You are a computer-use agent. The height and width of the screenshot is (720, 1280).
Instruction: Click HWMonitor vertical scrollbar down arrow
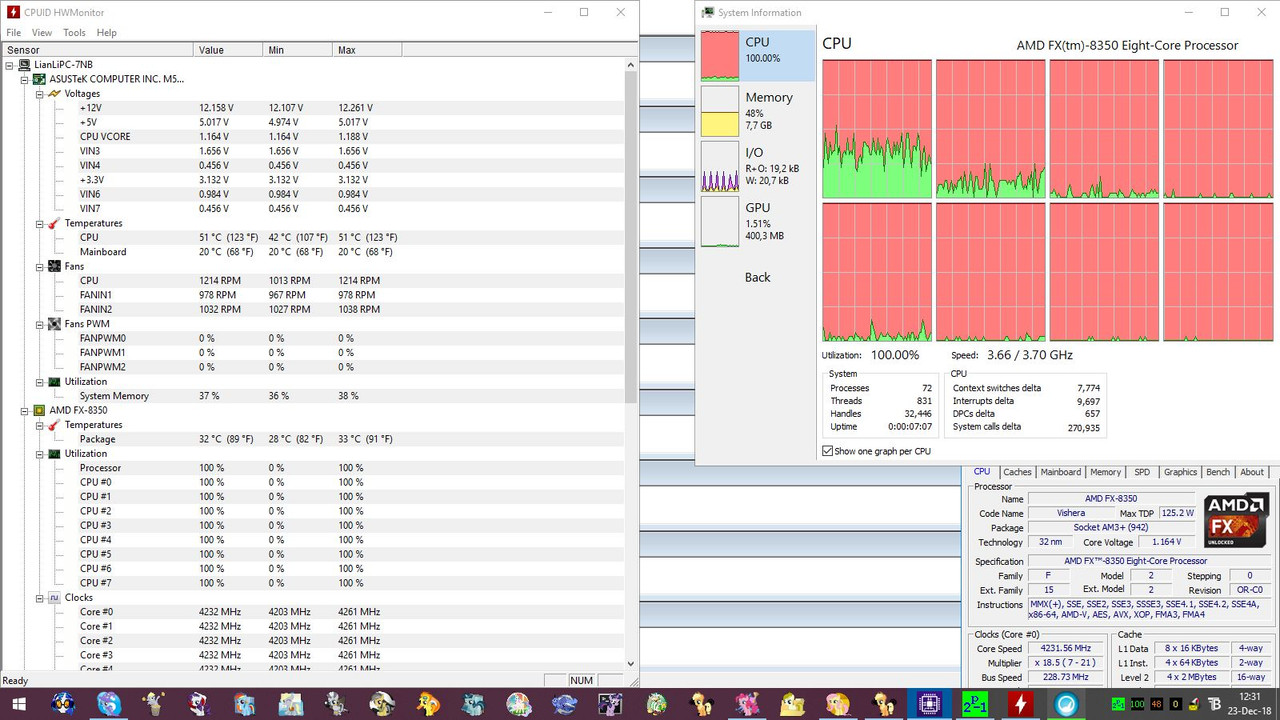630,663
